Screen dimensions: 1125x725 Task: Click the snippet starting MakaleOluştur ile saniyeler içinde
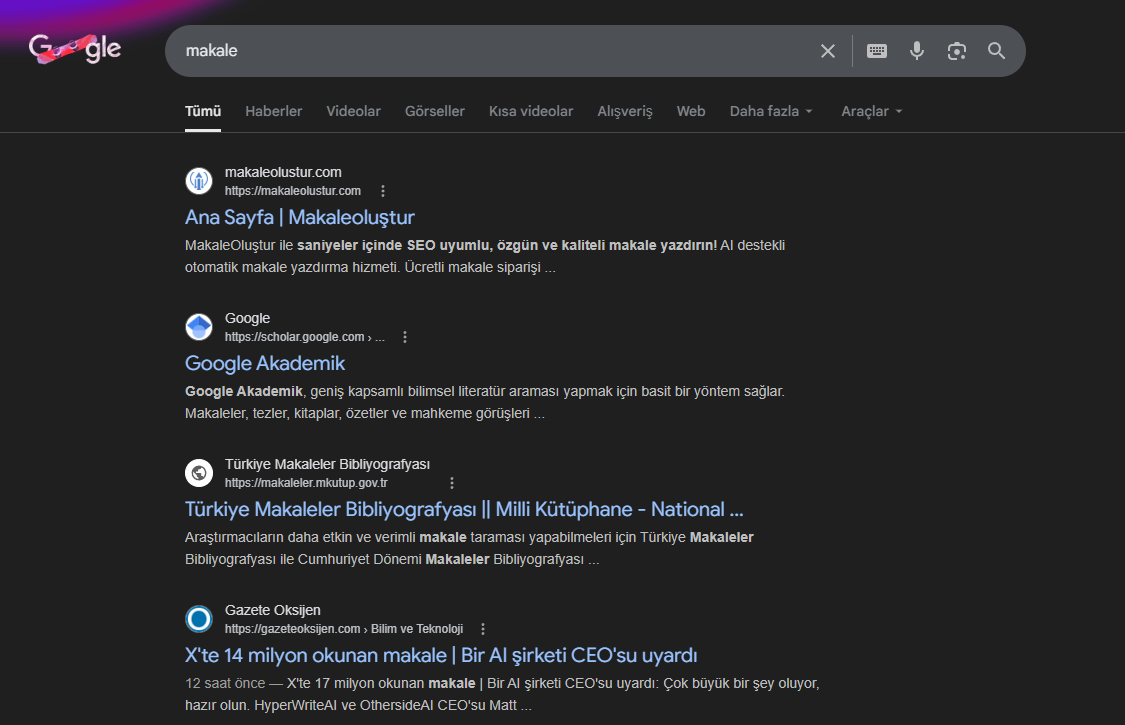pos(485,256)
